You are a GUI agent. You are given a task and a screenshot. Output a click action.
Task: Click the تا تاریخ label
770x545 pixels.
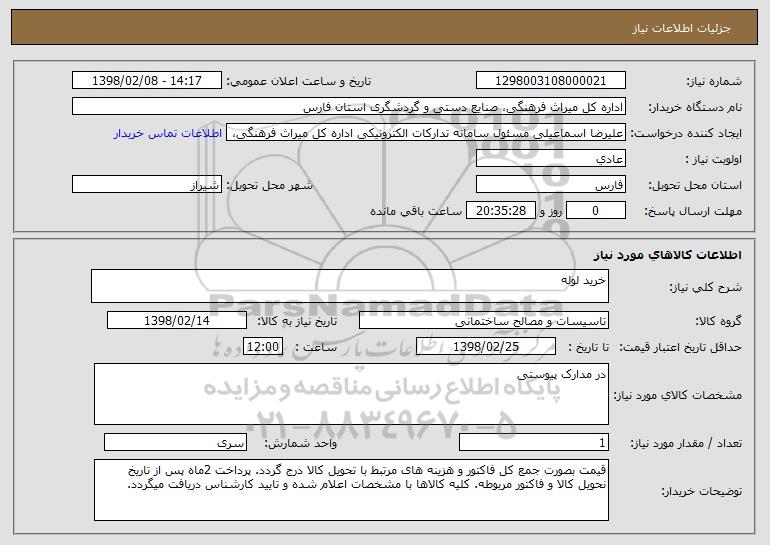[588, 347]
